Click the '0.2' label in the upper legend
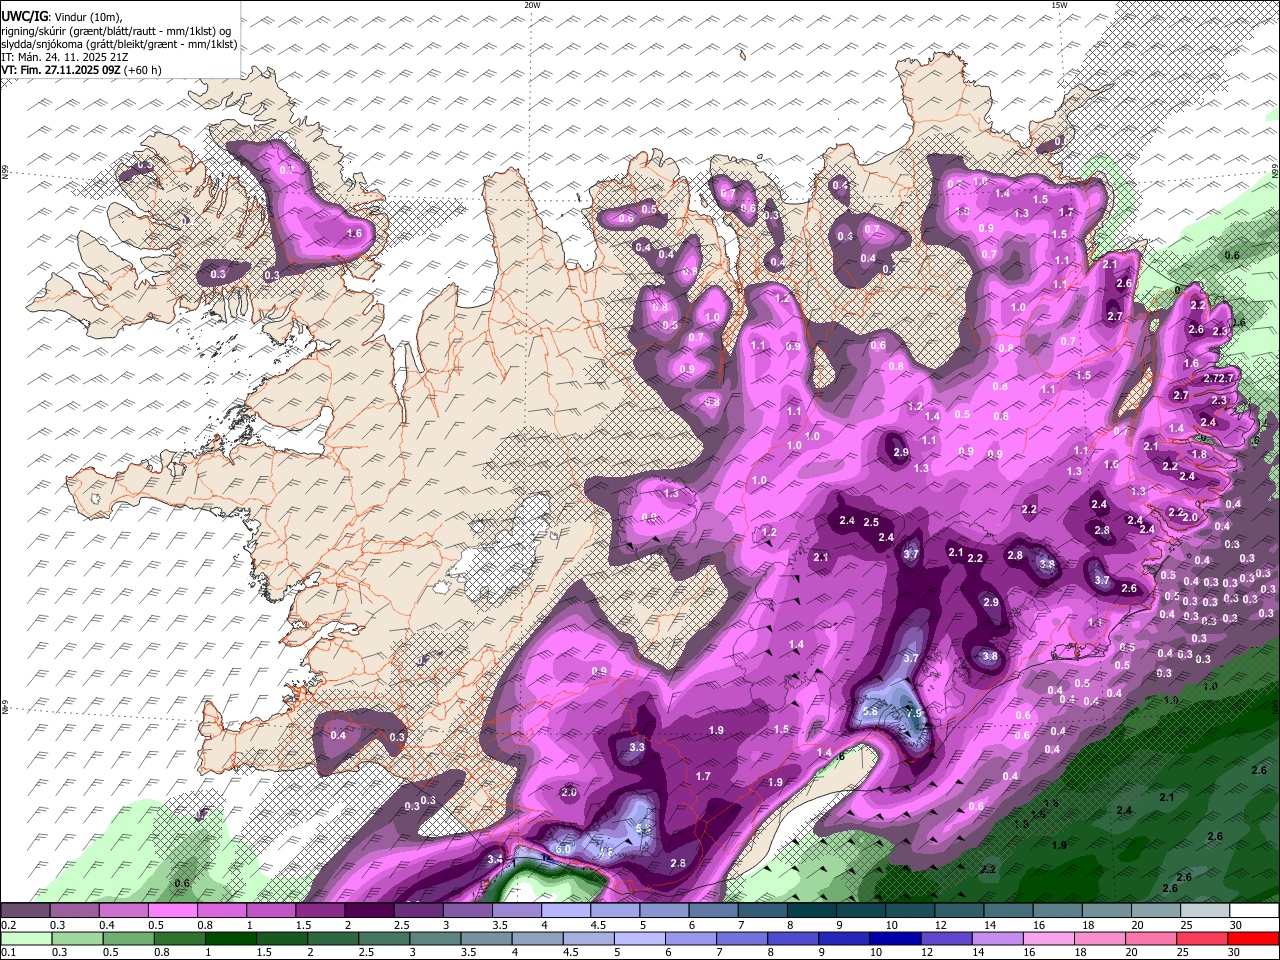1280x960 pixels. [7, 925]
